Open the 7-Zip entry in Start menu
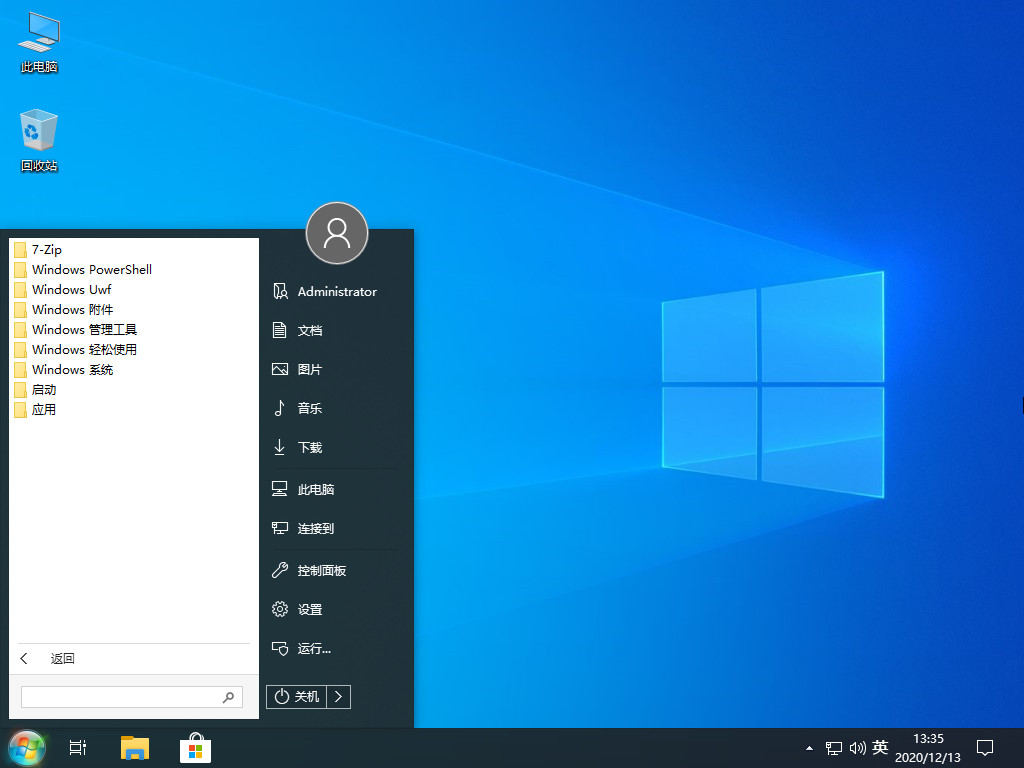This screenshot has height=768, width=1024. click(x=45, y=249)
